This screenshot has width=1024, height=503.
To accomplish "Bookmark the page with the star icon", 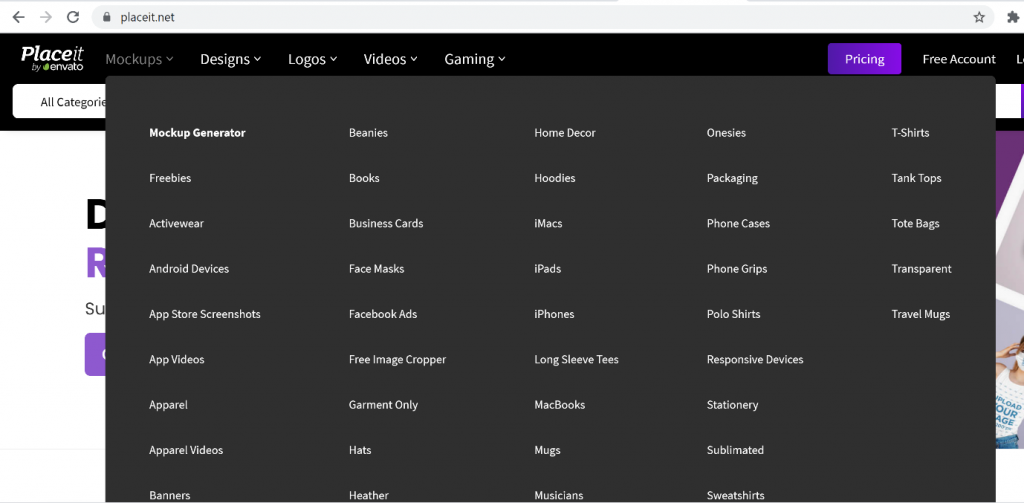I will 979,18.
